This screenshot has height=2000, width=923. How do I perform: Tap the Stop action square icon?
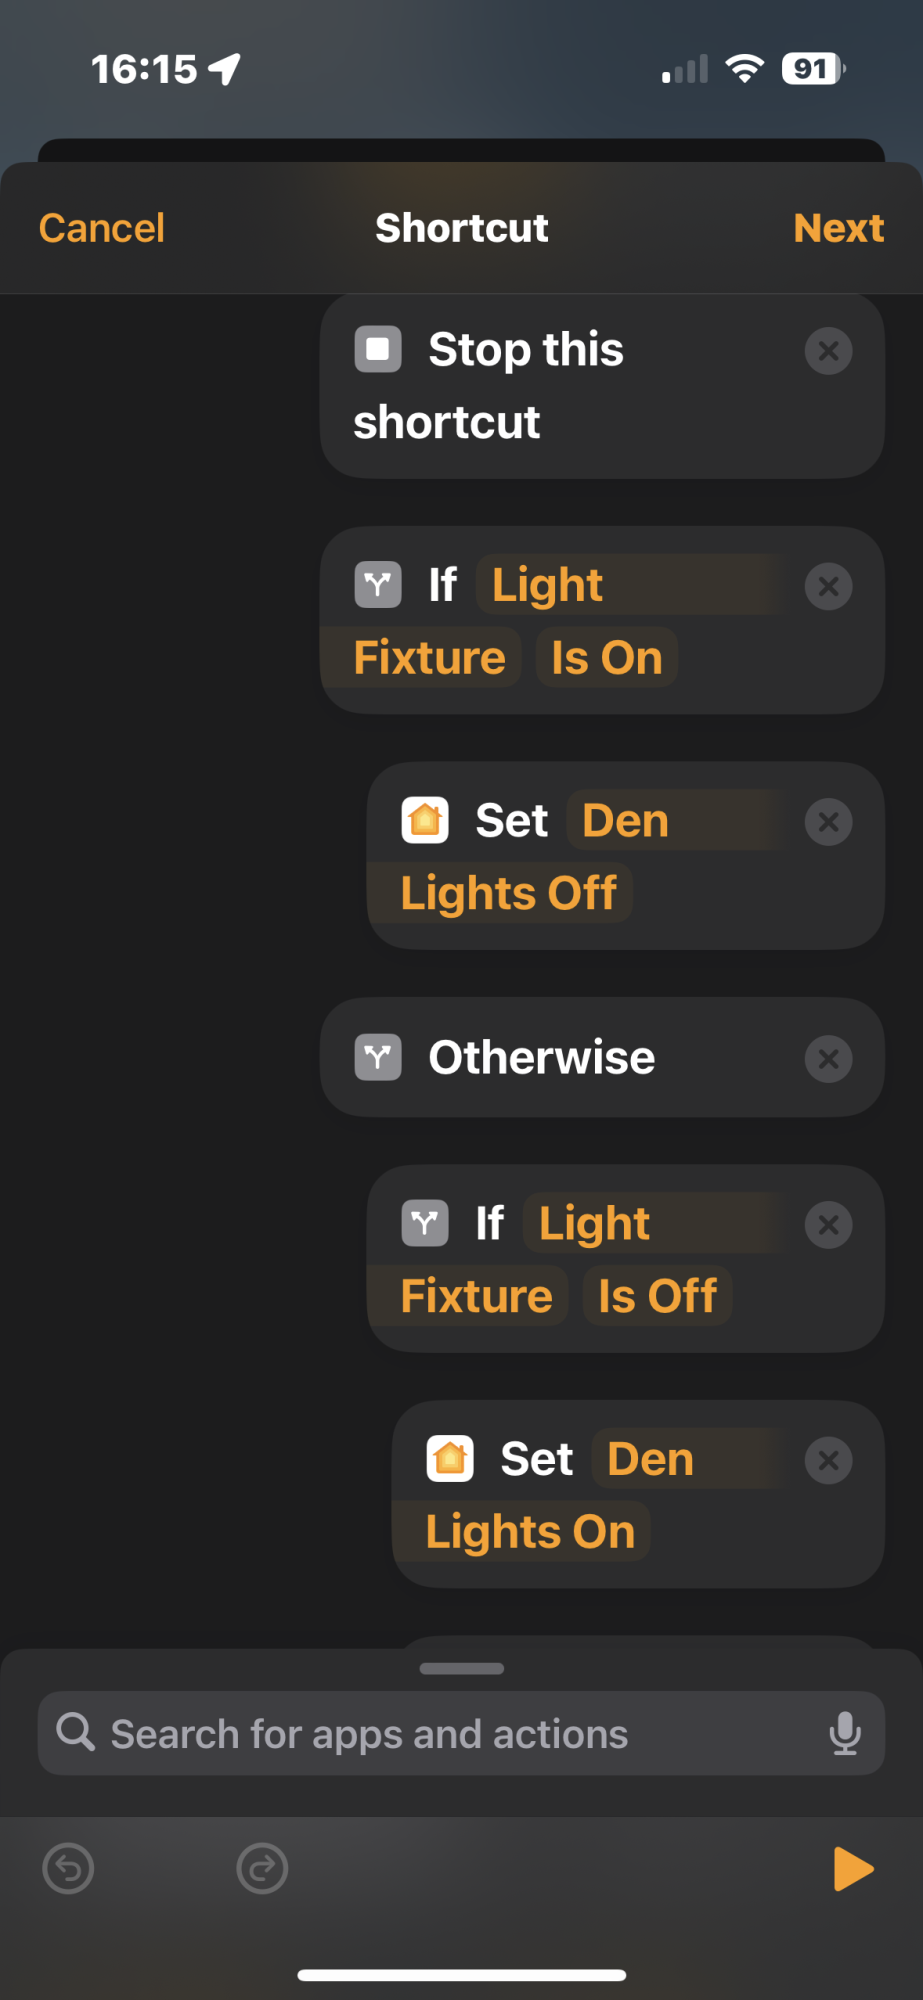(378, 350)
